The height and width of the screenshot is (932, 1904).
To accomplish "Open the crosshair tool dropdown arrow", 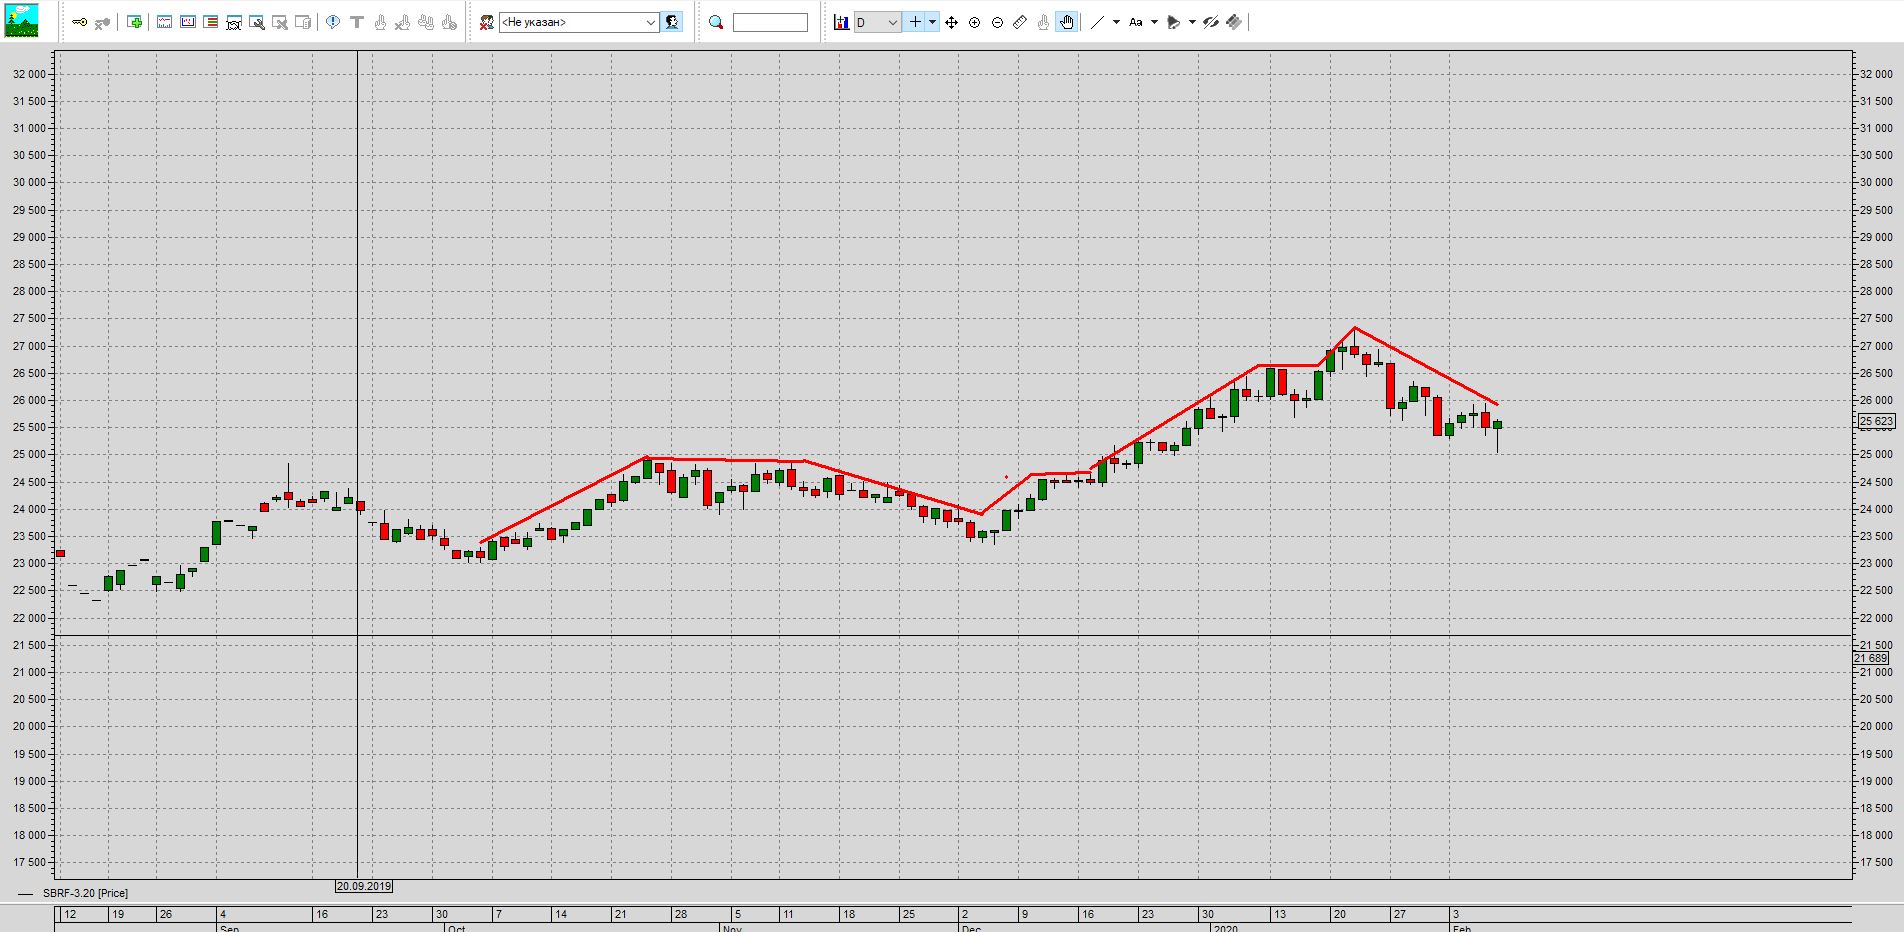I will (933, 22).
